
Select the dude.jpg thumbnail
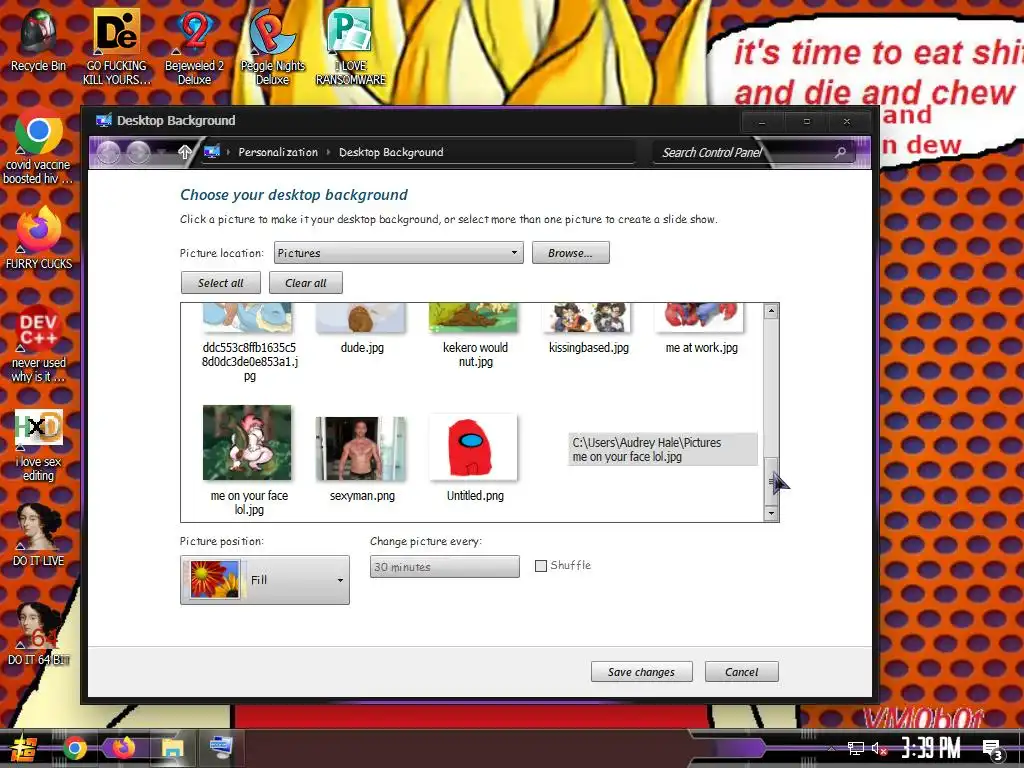click(x=361, y=317)
